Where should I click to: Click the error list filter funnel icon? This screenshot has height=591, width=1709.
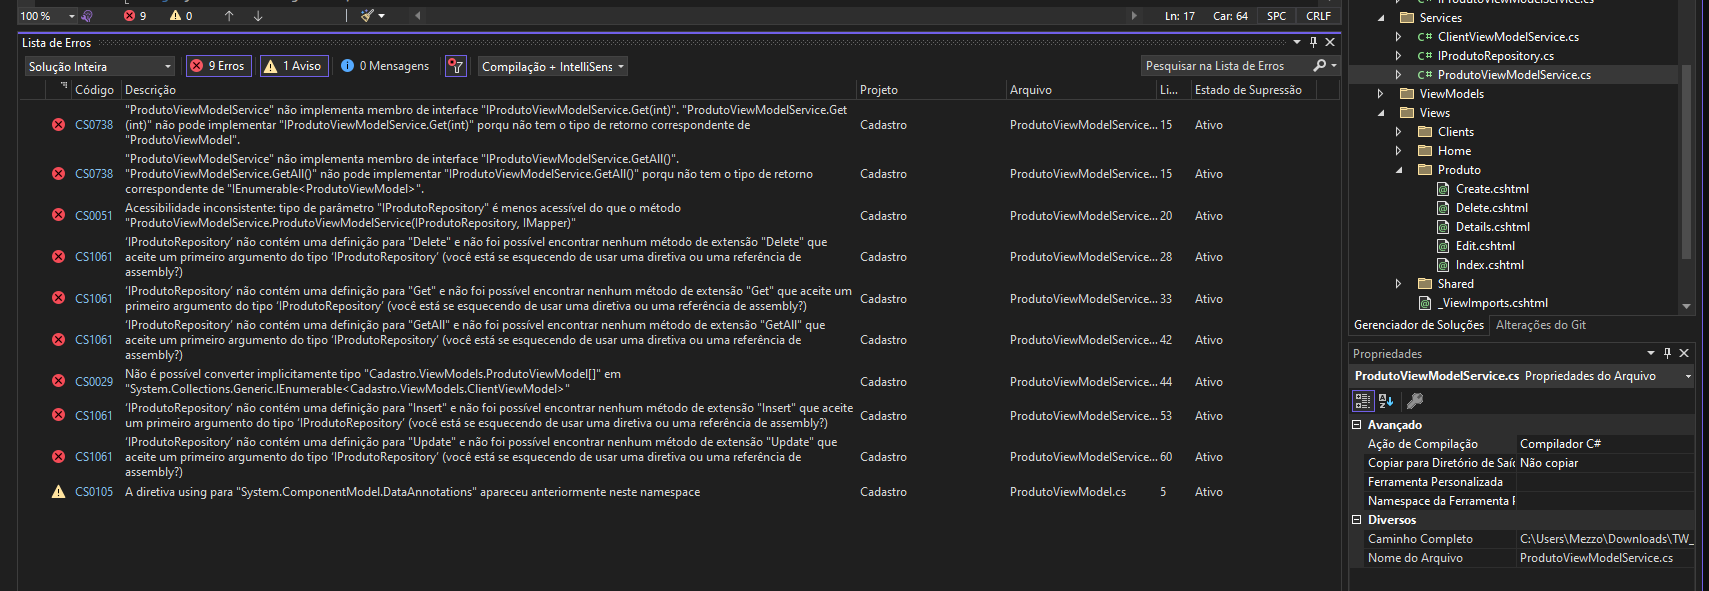pyautogui.click(x=456, y=66)
